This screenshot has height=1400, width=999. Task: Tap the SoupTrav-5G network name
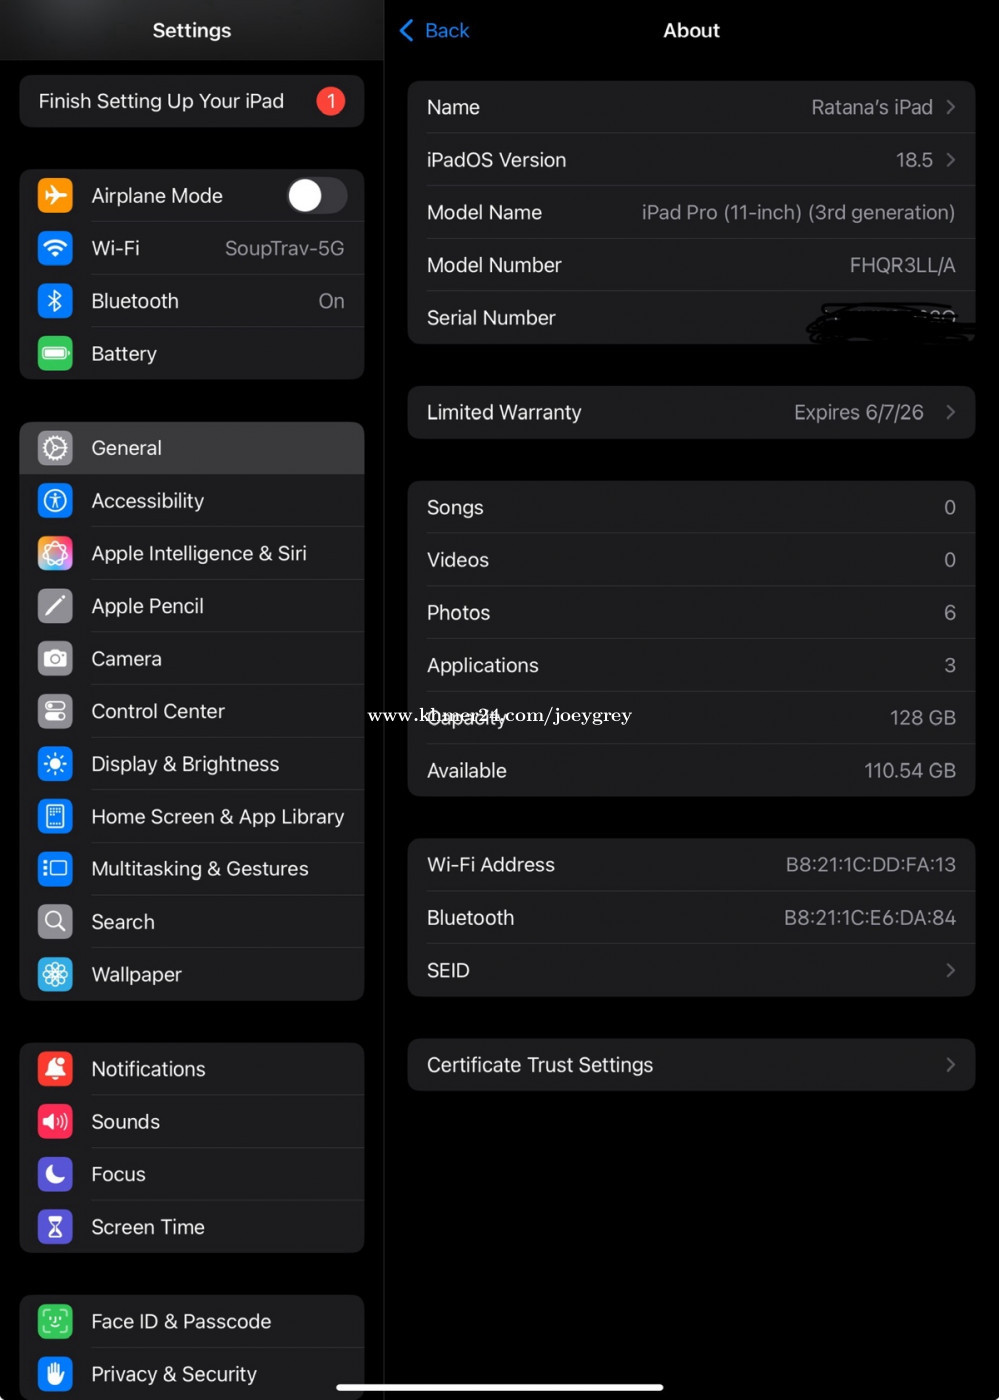click(284, 248)
